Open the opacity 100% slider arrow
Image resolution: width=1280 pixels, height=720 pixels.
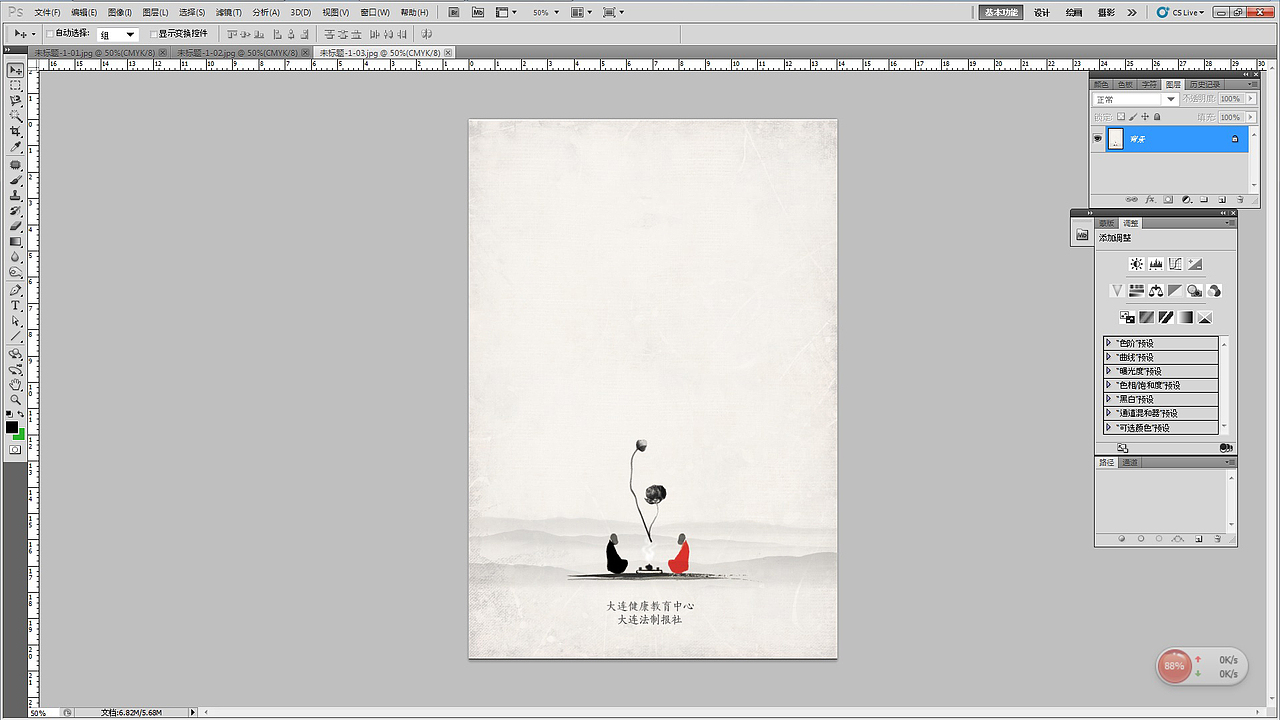click(1251, 99)
